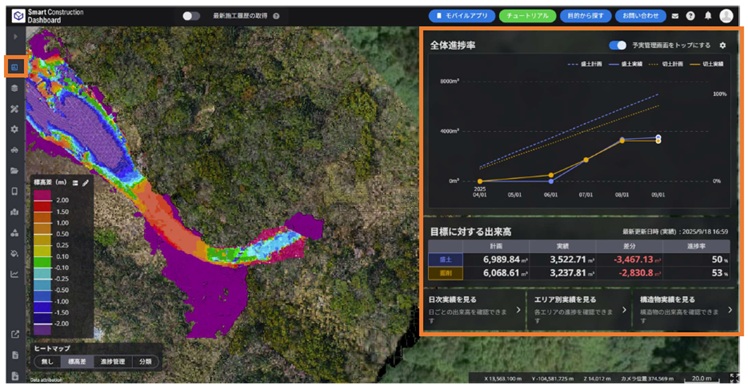Click the -2.00 purple legend color swatch
The height and width of the screenshot is (387, 748).
42,330
